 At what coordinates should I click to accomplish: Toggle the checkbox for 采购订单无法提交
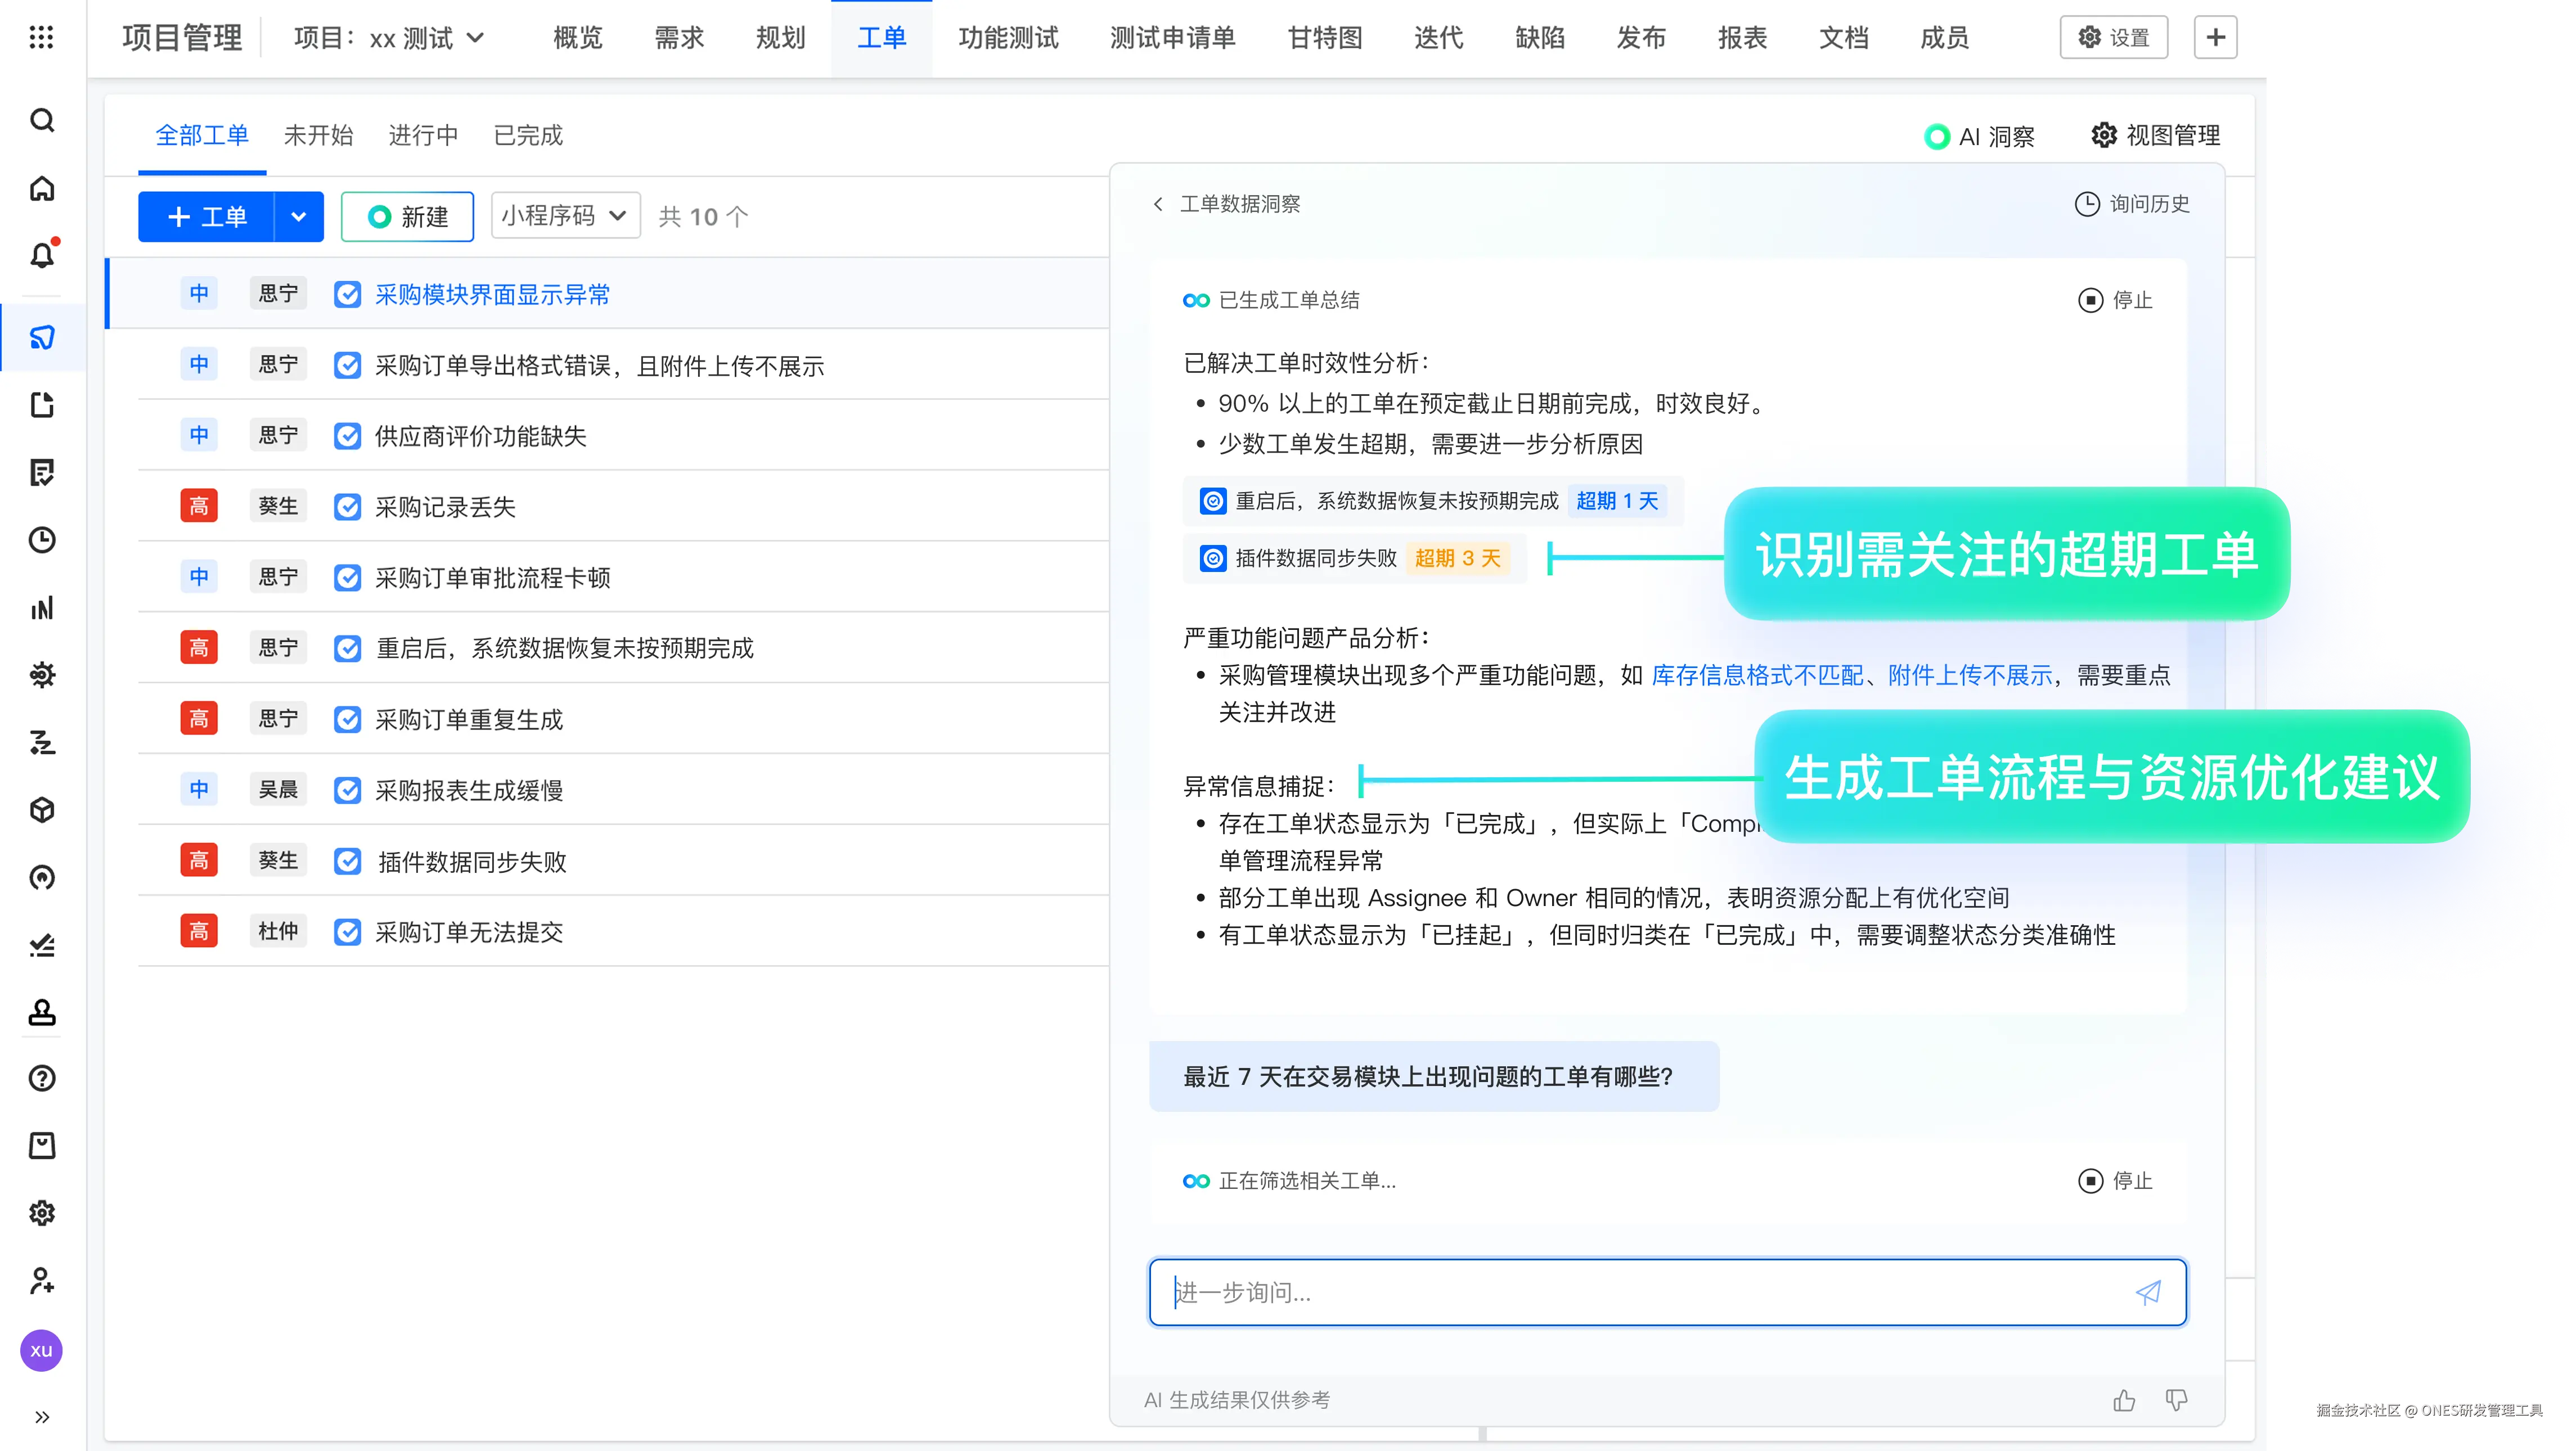tap(347, 932)
